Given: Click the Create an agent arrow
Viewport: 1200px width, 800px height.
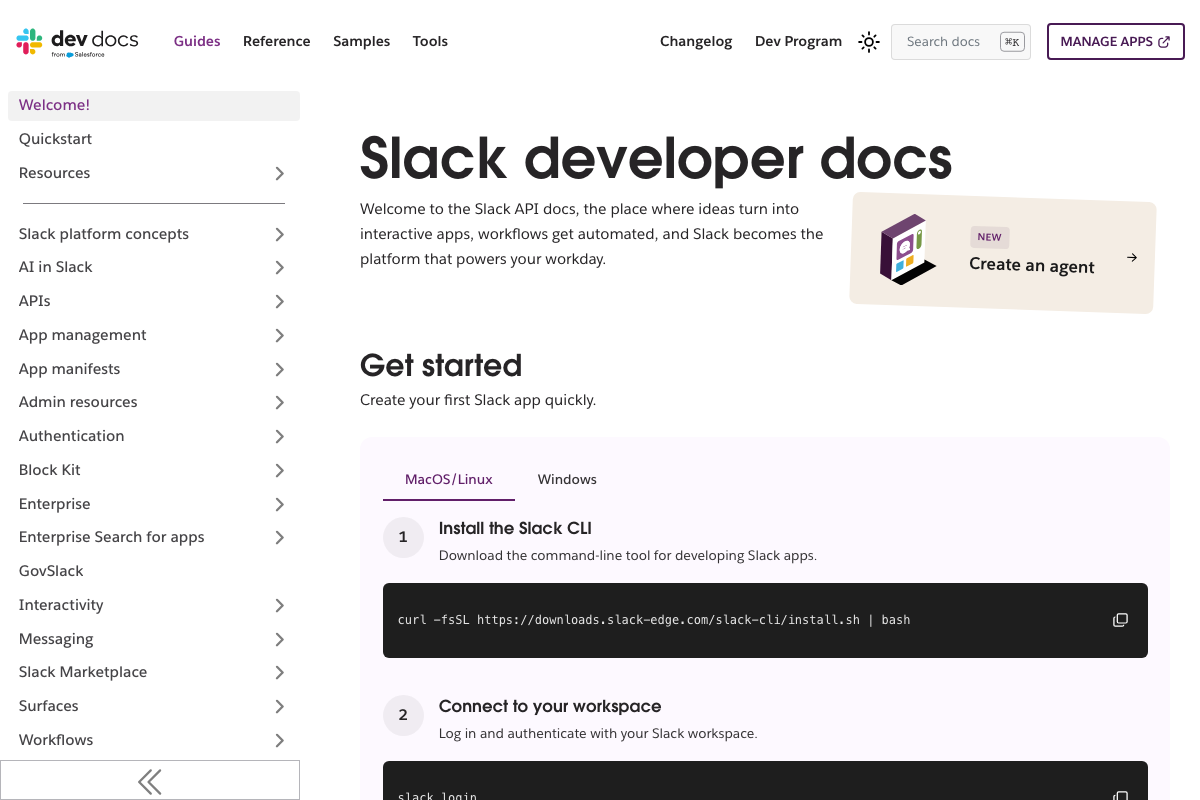Looking at the screenshot, I should tap(1132, 258).
